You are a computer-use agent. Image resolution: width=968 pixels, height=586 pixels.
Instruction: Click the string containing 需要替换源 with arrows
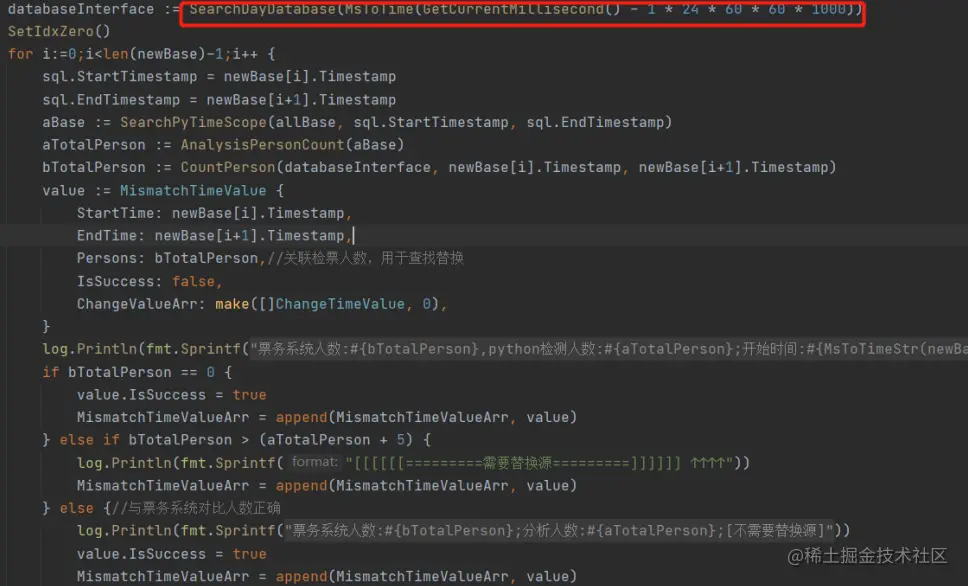pos(539,463)
